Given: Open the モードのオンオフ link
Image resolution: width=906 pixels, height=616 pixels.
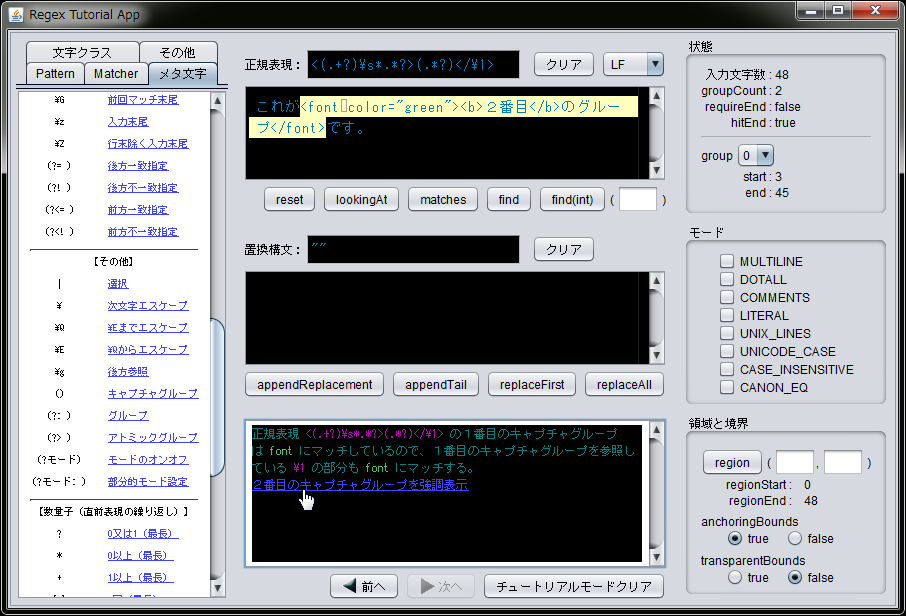Looking at the screenshot, I should (x=147, y=459).
